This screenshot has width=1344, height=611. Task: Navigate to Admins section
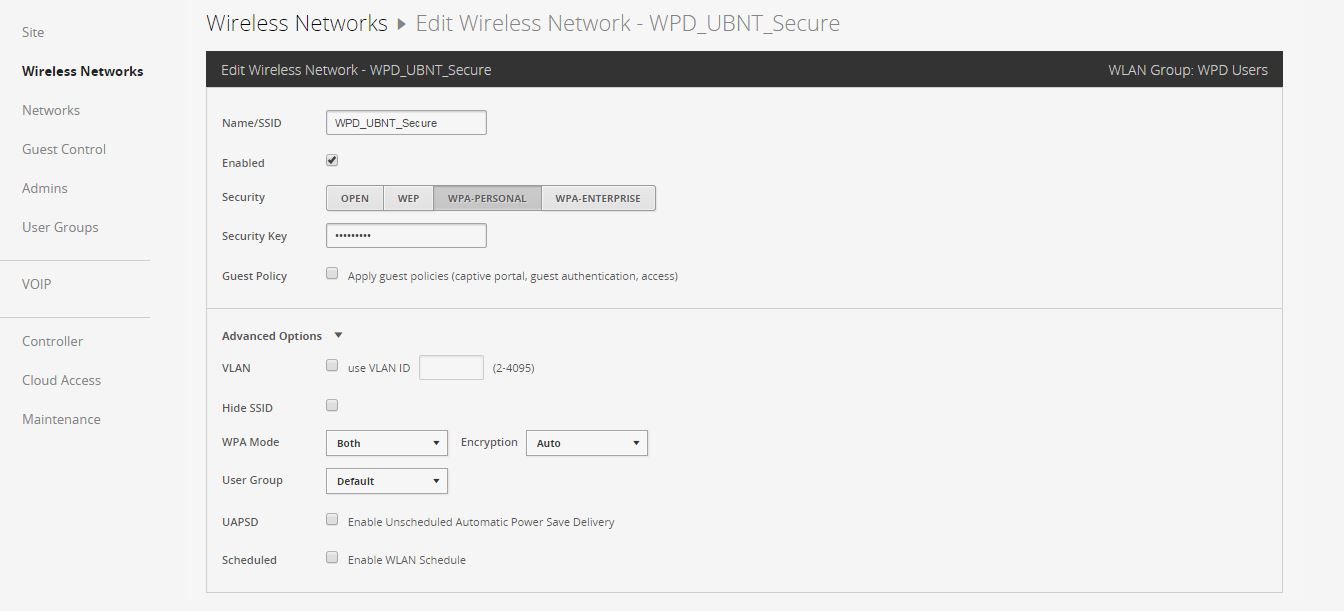tap(45, 188)
